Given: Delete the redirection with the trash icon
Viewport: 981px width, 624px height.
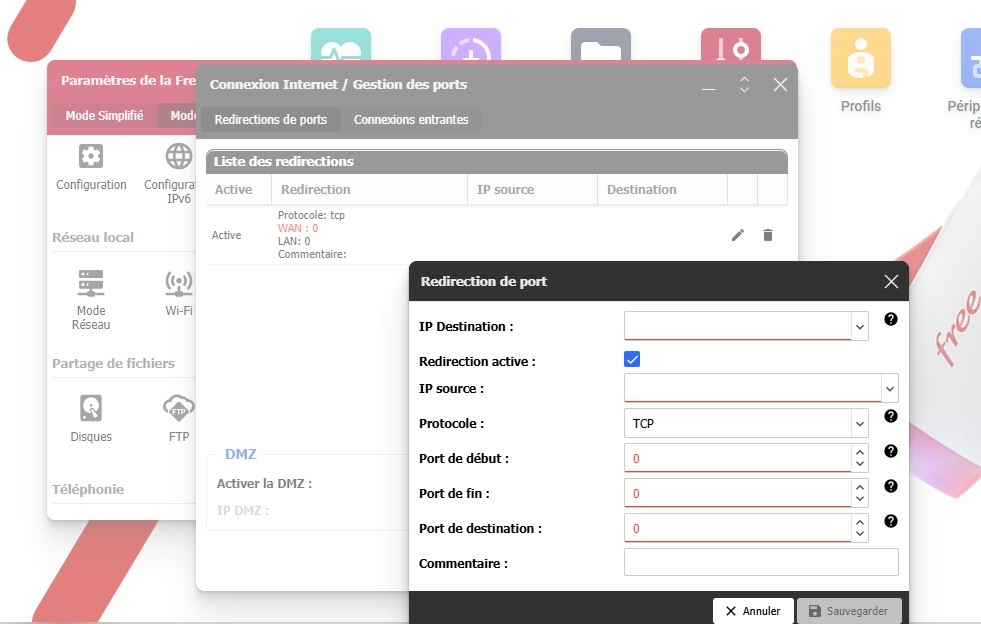Looking at the screenshot, I should (x=768, y=235).
